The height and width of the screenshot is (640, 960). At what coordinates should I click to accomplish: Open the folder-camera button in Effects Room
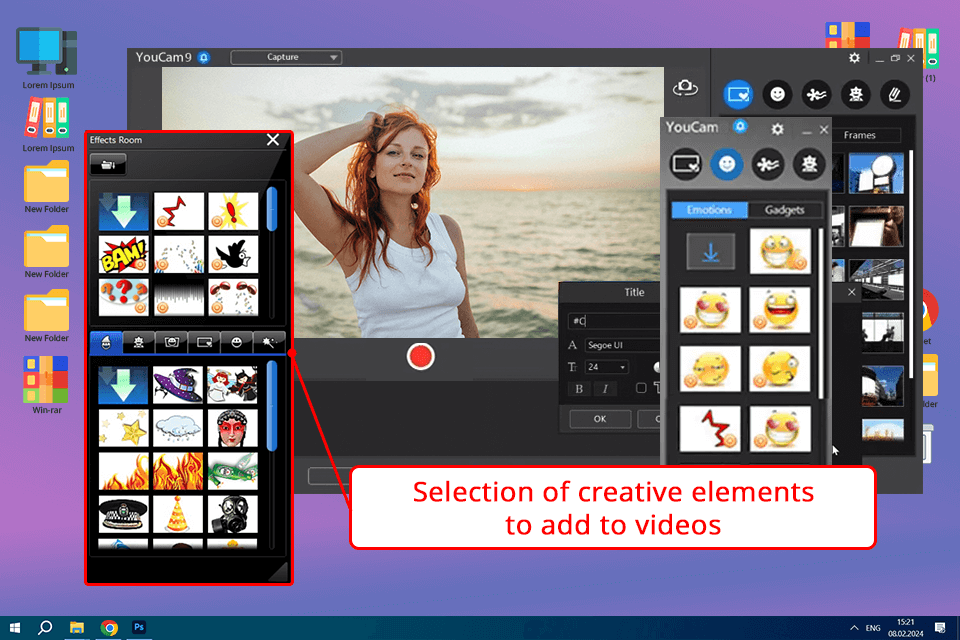tap(108, 164)
